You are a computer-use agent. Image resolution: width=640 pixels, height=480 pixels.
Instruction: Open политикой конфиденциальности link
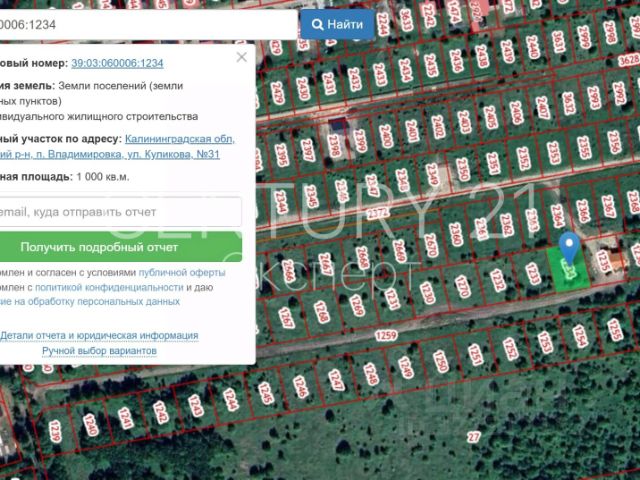(x=109, y=287)
